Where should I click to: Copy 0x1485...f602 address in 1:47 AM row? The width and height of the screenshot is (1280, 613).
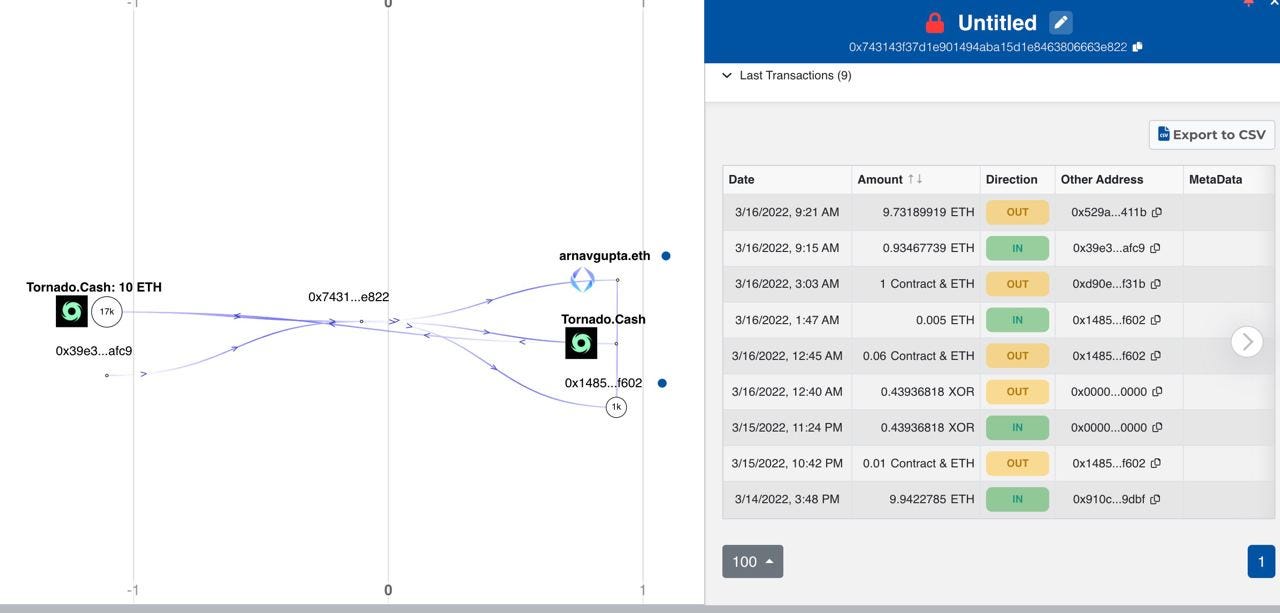[1156, 320]
